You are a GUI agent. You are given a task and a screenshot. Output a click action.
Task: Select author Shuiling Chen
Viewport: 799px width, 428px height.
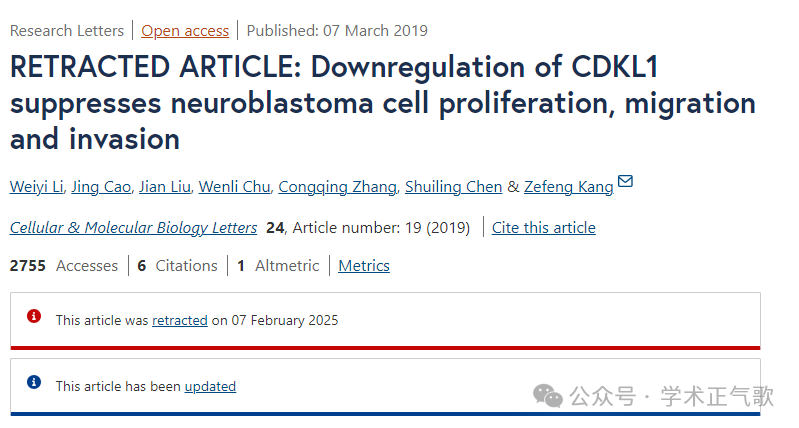(454, 187)
